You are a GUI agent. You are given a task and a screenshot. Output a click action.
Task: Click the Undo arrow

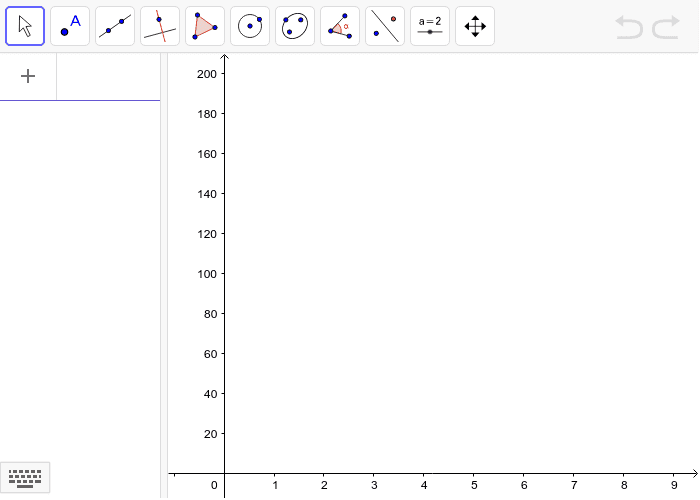point(629,27)
